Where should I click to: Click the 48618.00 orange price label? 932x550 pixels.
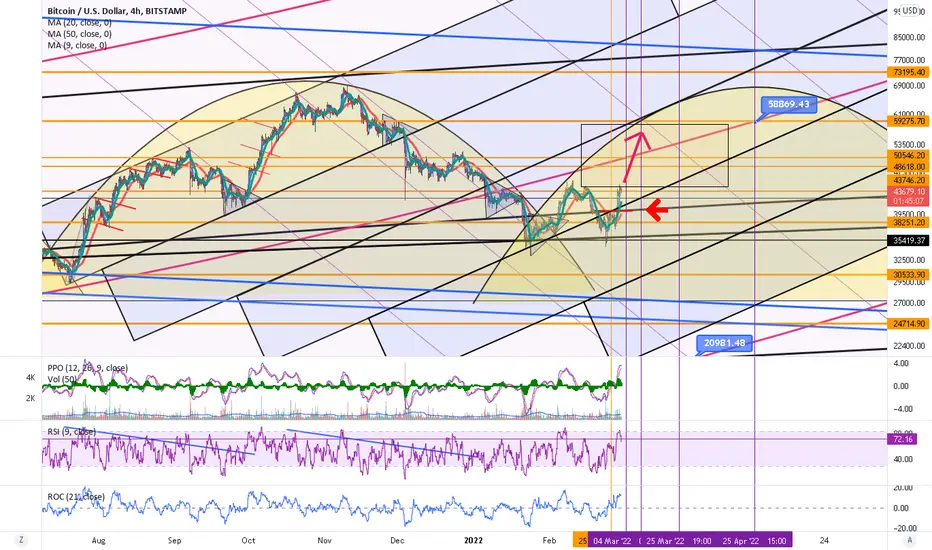pyautogui.click(x=909, y=167)
